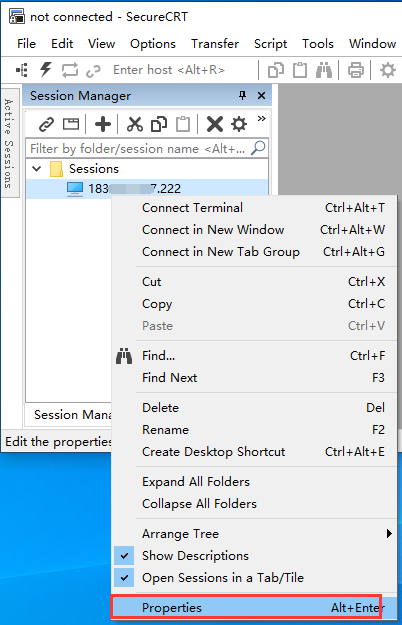402x625 pixels.
Task: Select Delete in the context menu
Action: [254, 408]
